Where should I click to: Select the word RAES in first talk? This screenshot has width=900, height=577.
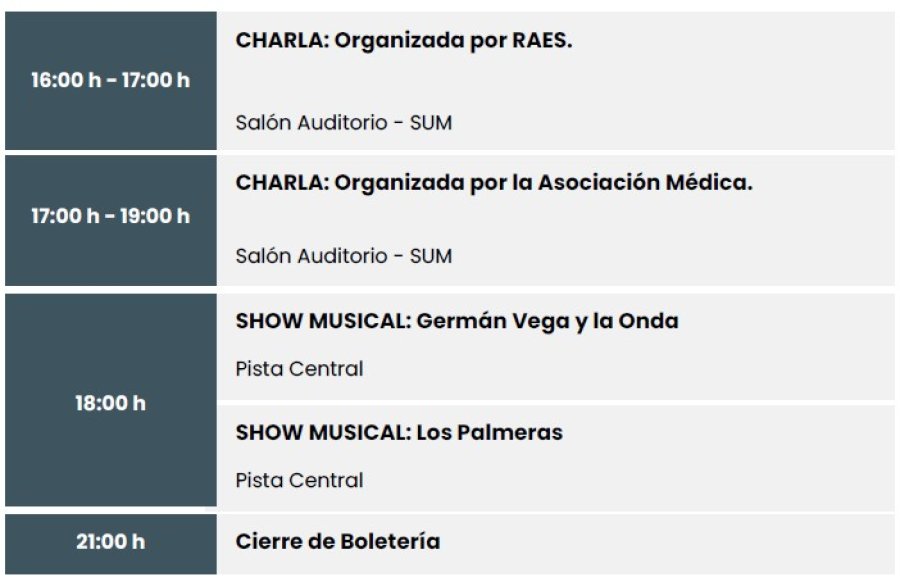tap(542, 41)
